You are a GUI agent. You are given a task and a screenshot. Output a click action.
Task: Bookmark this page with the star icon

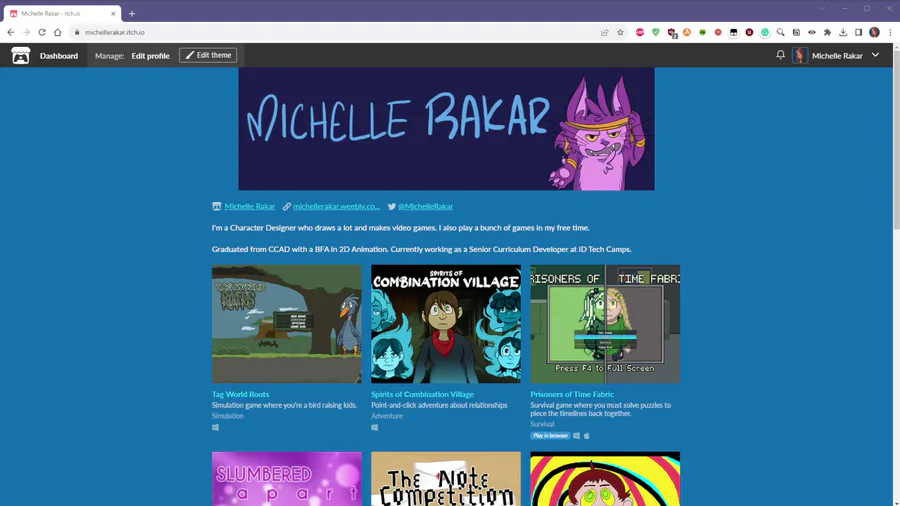coord(620,32)
